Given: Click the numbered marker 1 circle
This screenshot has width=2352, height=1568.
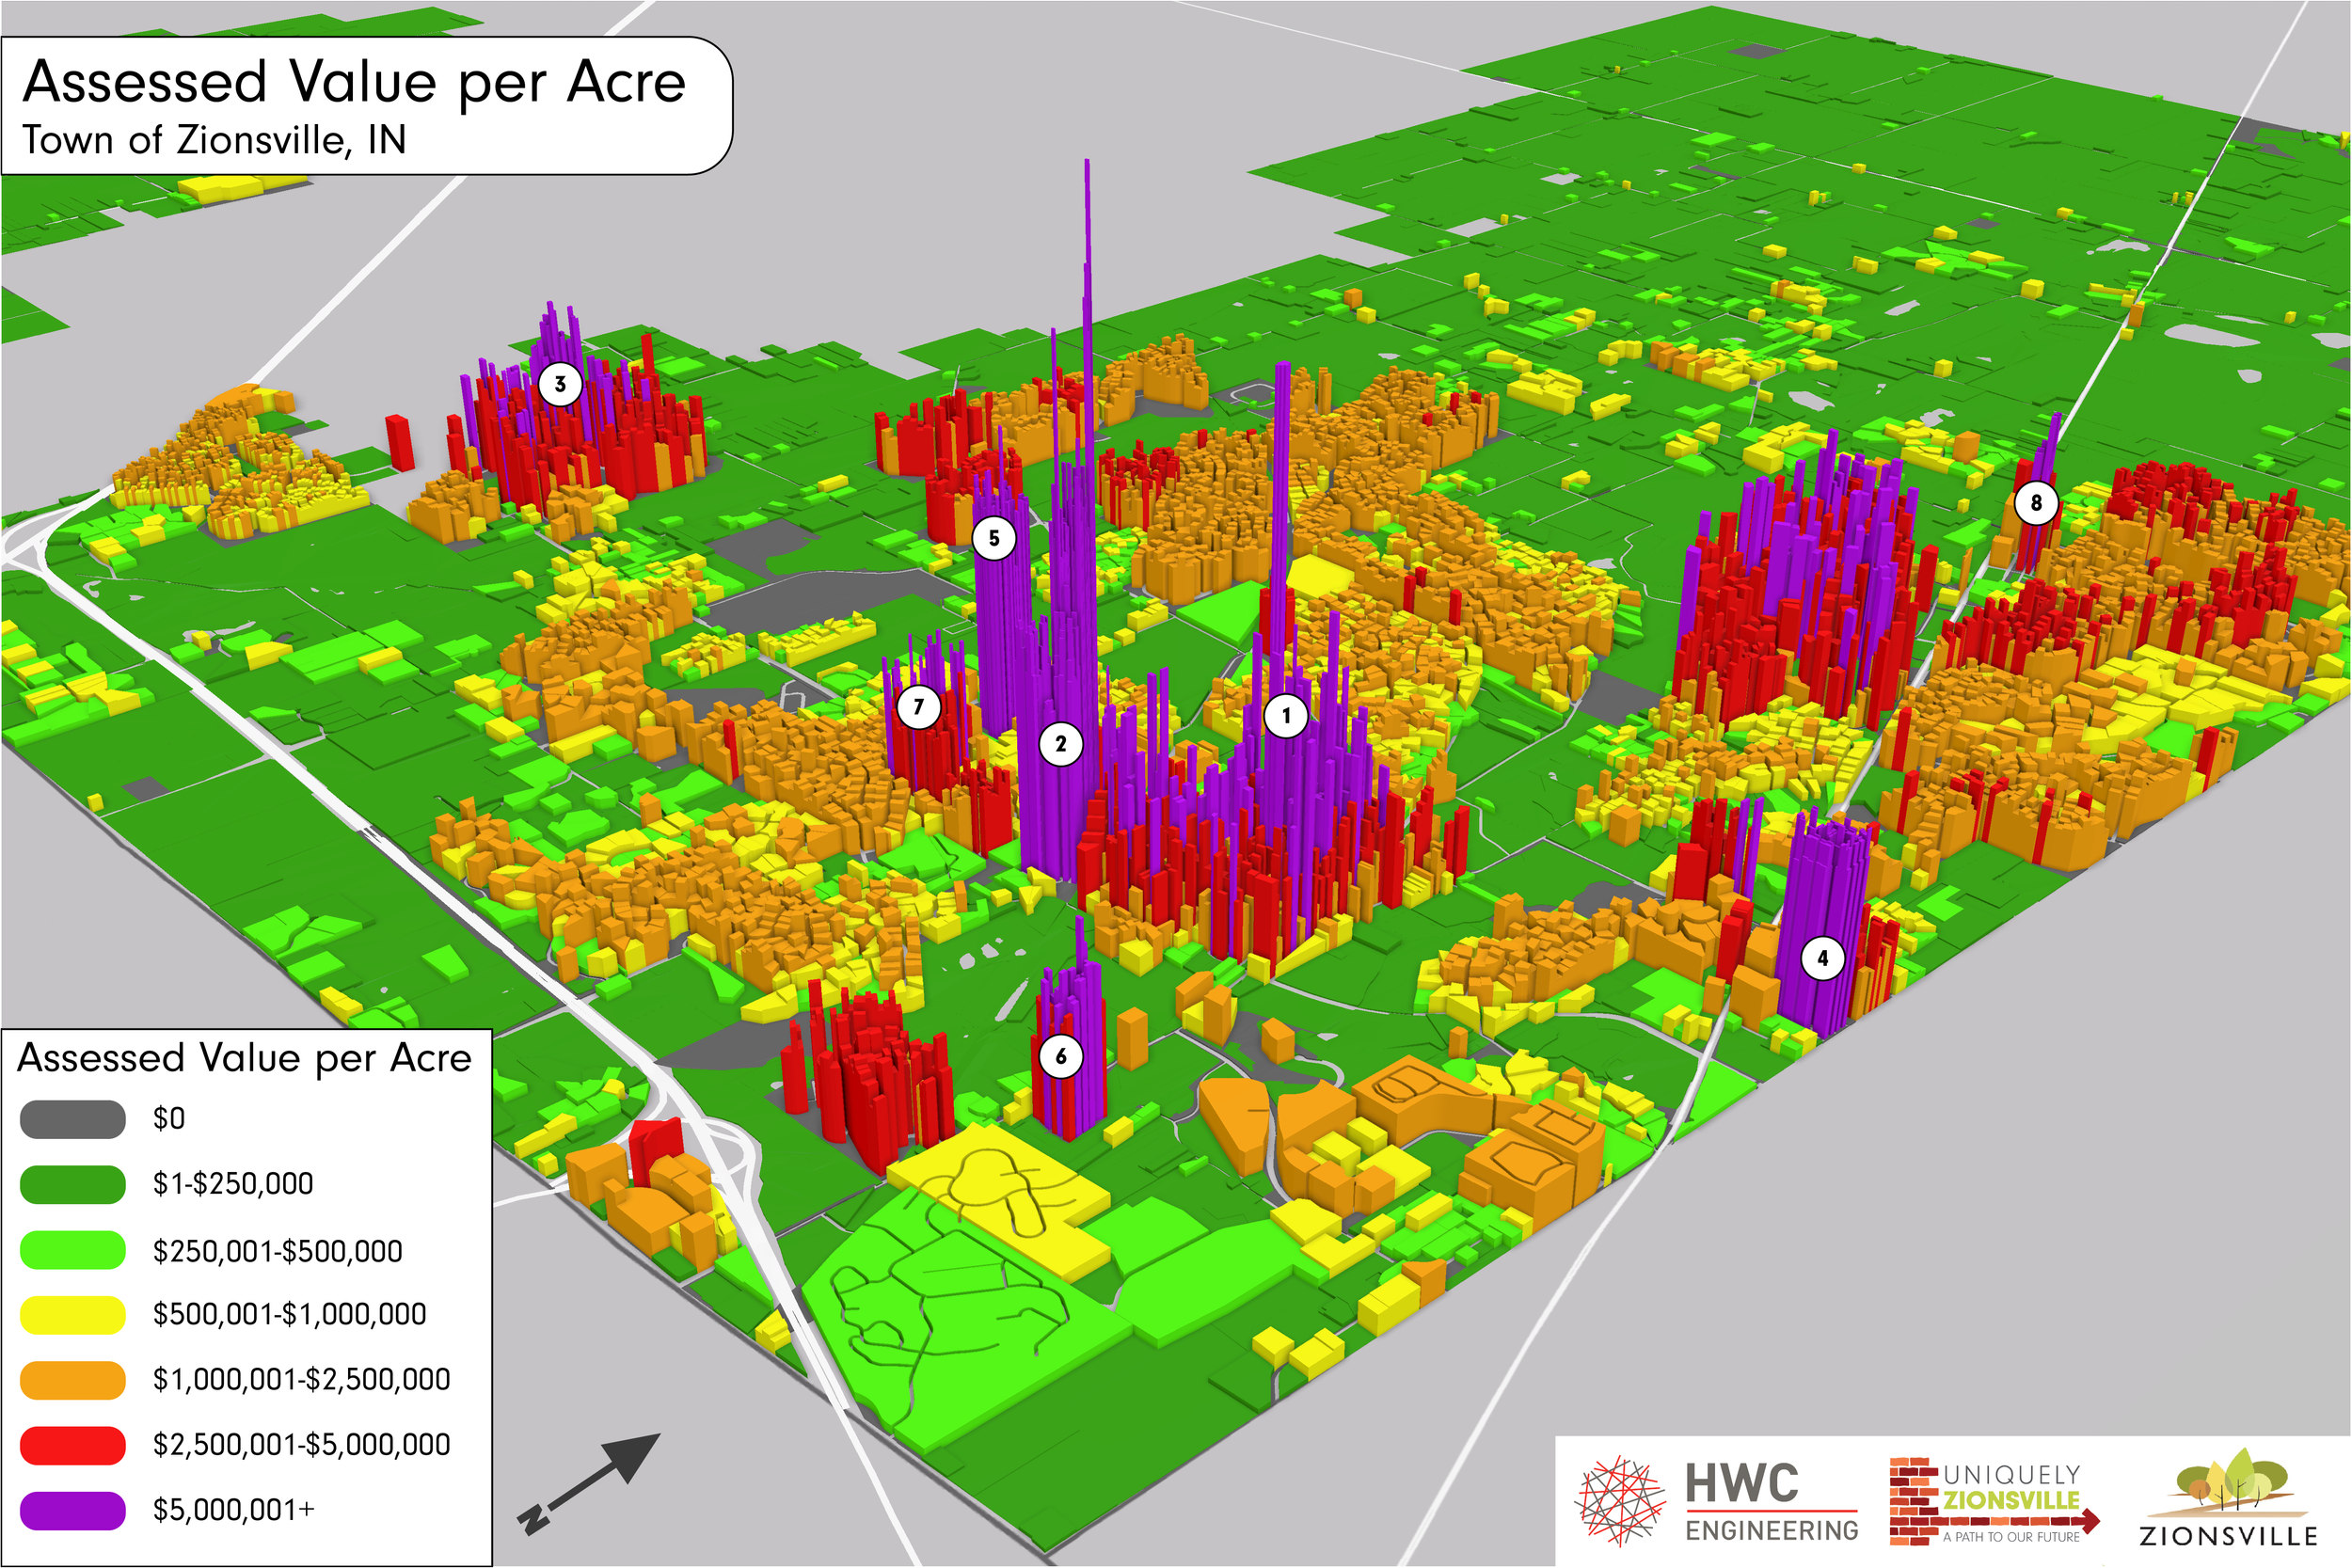Looking at the screenshot, I should click(x=1286, y=715).
